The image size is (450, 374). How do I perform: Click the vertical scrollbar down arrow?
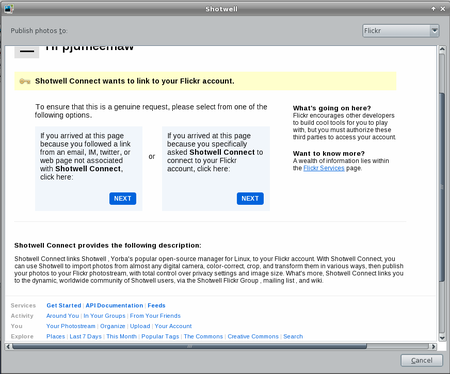(x=442, y=338)
